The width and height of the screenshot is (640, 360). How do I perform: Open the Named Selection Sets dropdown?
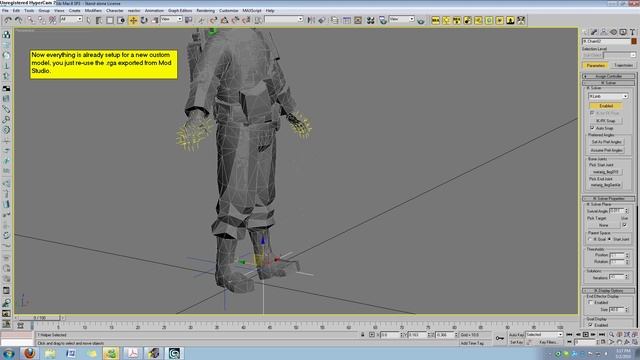click(284, 19)
